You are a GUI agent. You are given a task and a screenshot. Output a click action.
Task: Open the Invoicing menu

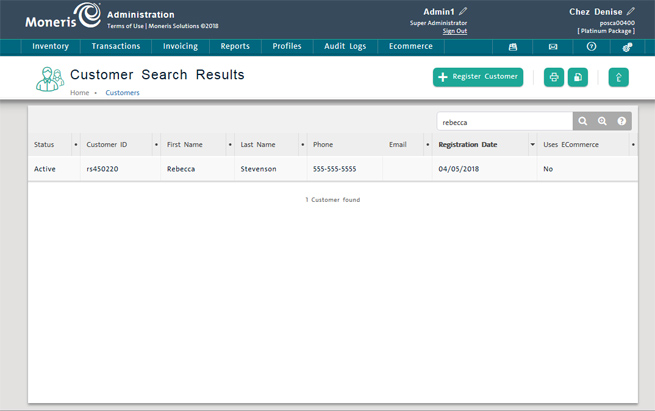[x=180, y=46]
